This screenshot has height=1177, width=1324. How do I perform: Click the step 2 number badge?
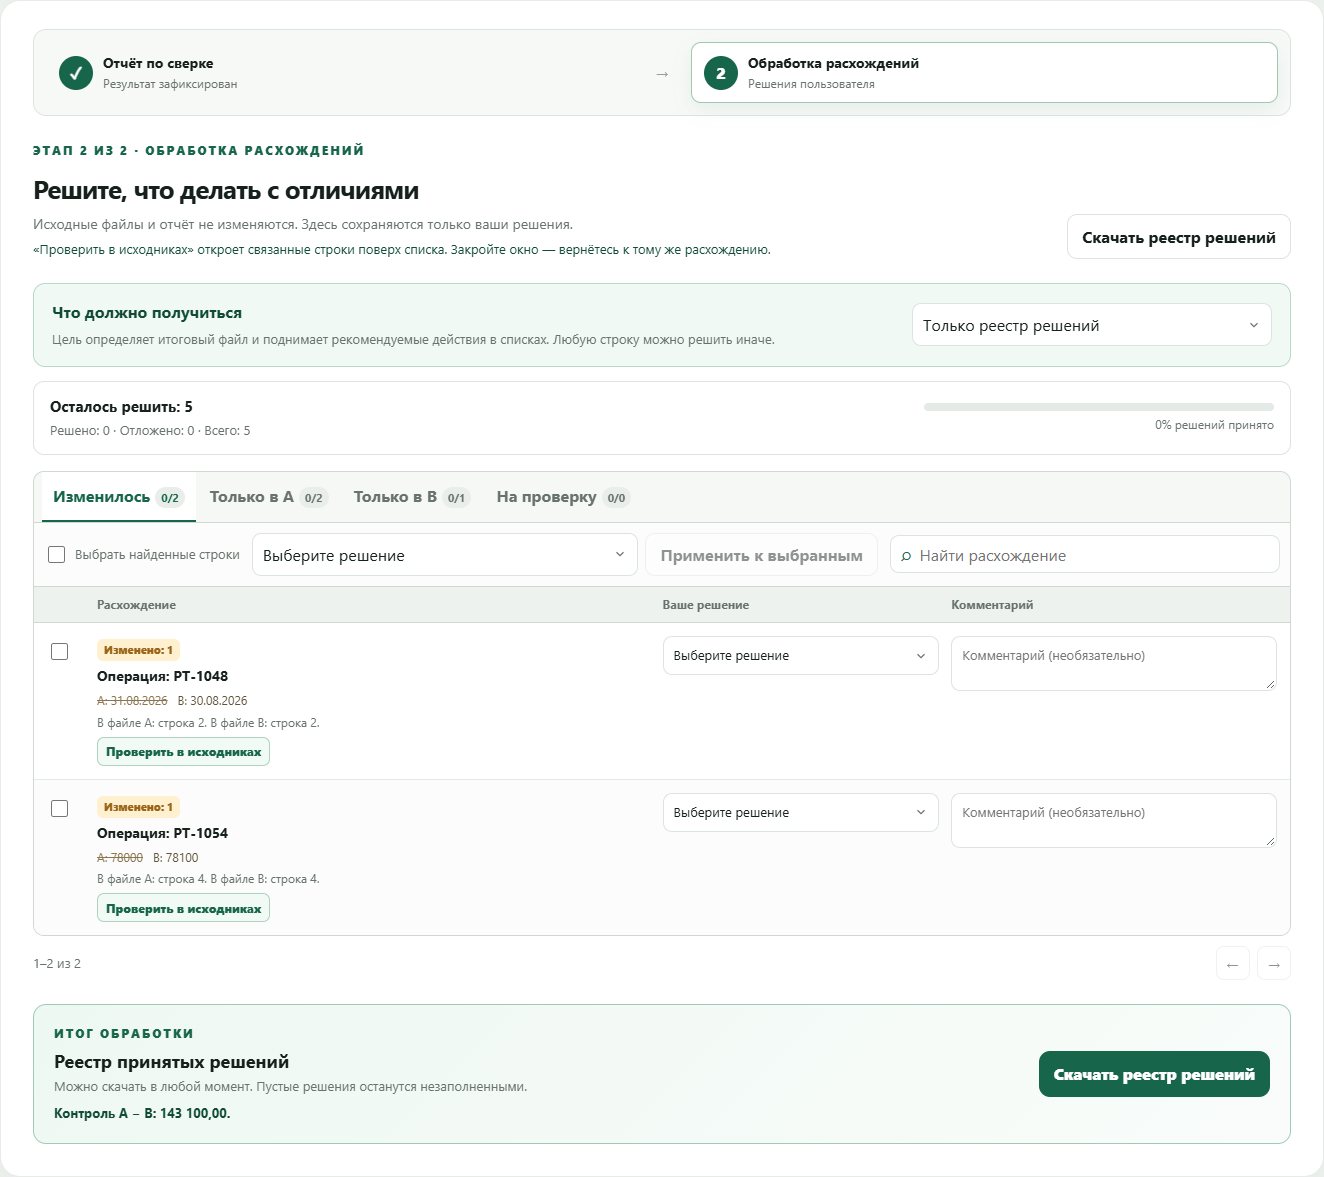coord(721,73)
